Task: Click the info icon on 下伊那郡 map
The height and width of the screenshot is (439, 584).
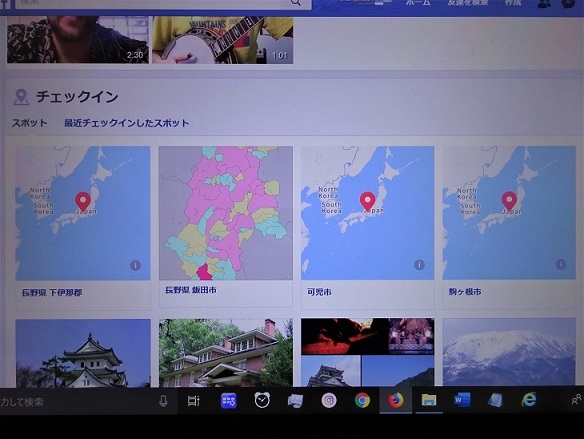Action: click(x=135, y=265)
